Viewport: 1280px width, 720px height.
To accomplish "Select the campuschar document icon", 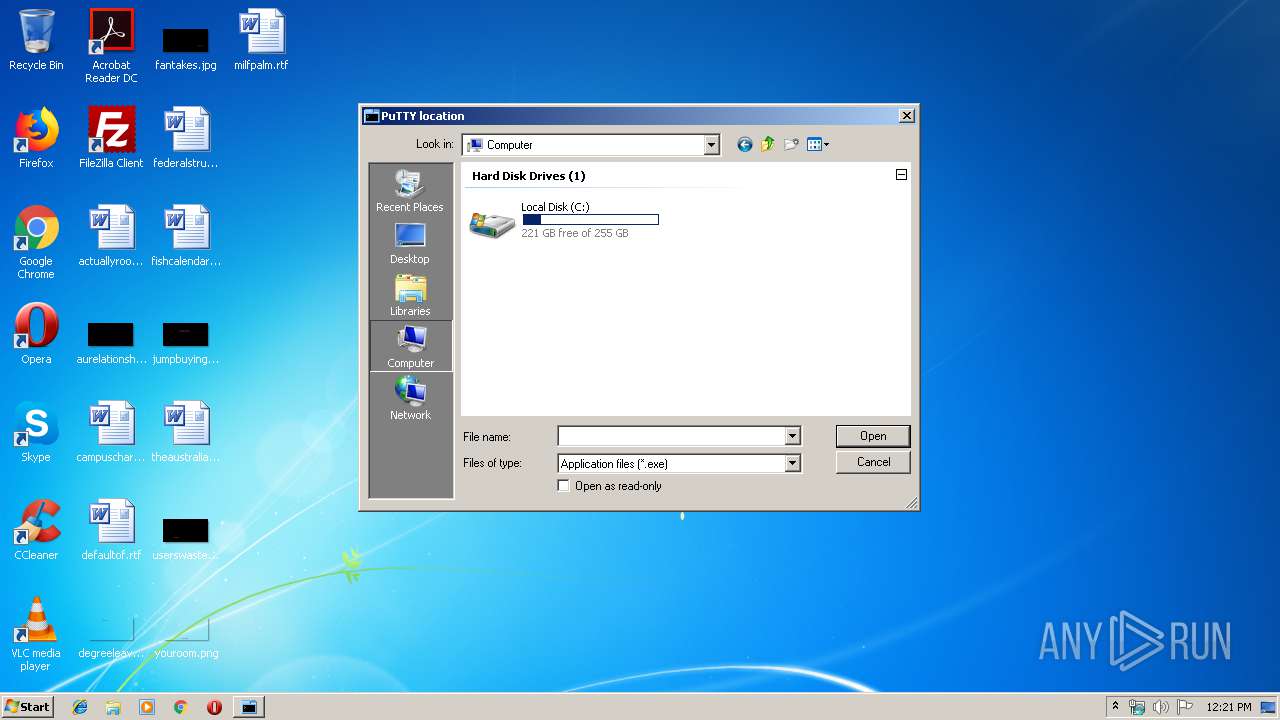I will coord(111,432).
